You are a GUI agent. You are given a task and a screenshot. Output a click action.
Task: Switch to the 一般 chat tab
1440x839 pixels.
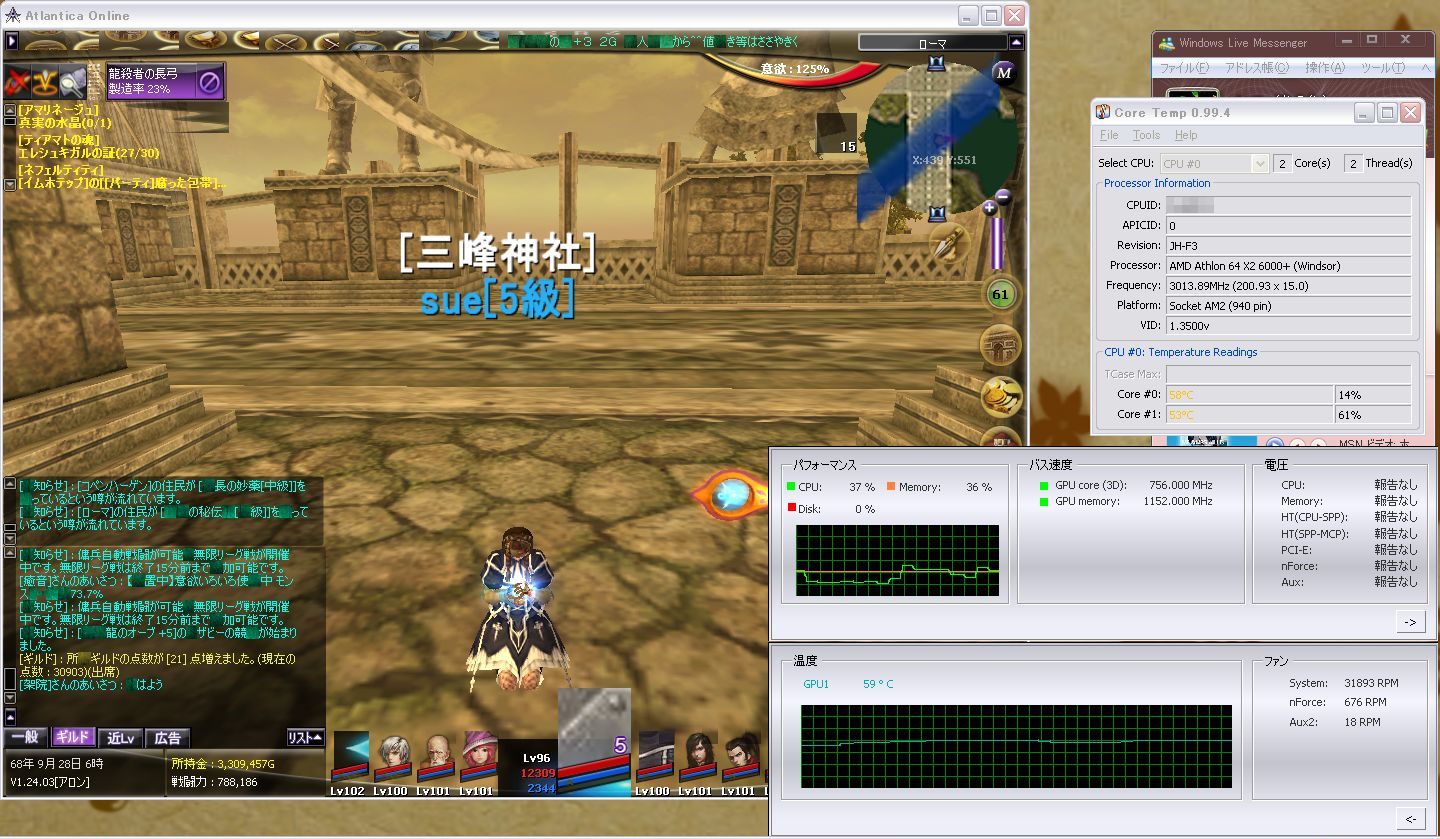point(27,738)
